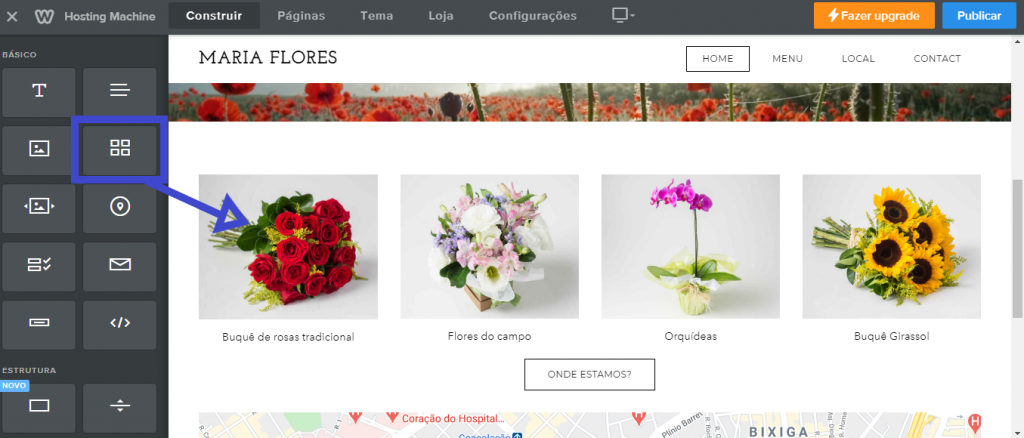Viewport: 1024px width, 438px height.
Task: Click the Publicar button
Action: click(979, 16)
